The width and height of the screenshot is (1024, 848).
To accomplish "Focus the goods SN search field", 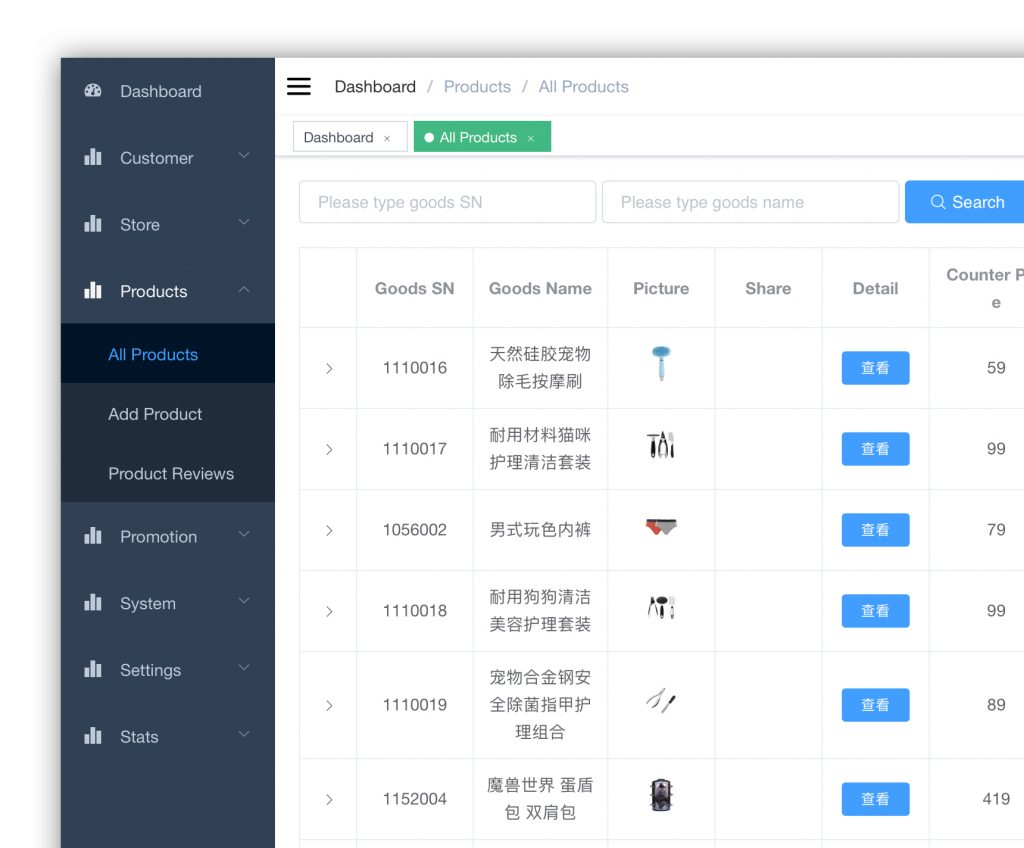I will coord(447,202).
